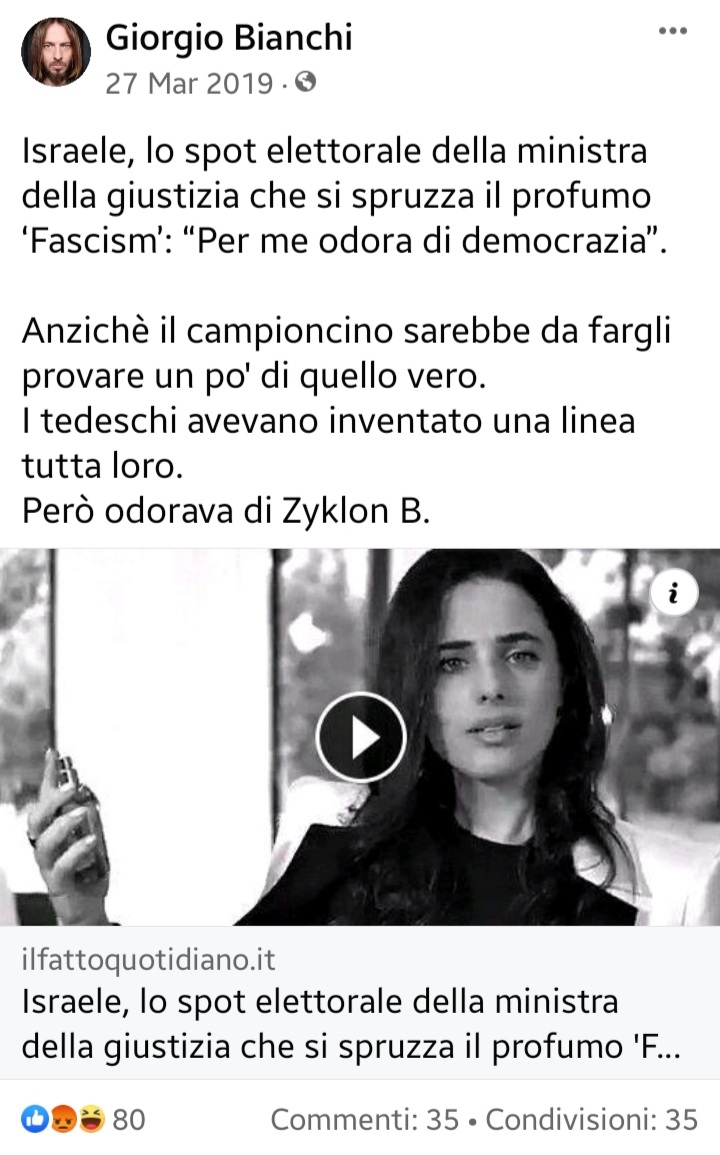Image resolution: width=720 pixels, height=1155 pixels.
Task: Open the profile picture of the poster
Action: pyautogui.click(x=56, y=52)
